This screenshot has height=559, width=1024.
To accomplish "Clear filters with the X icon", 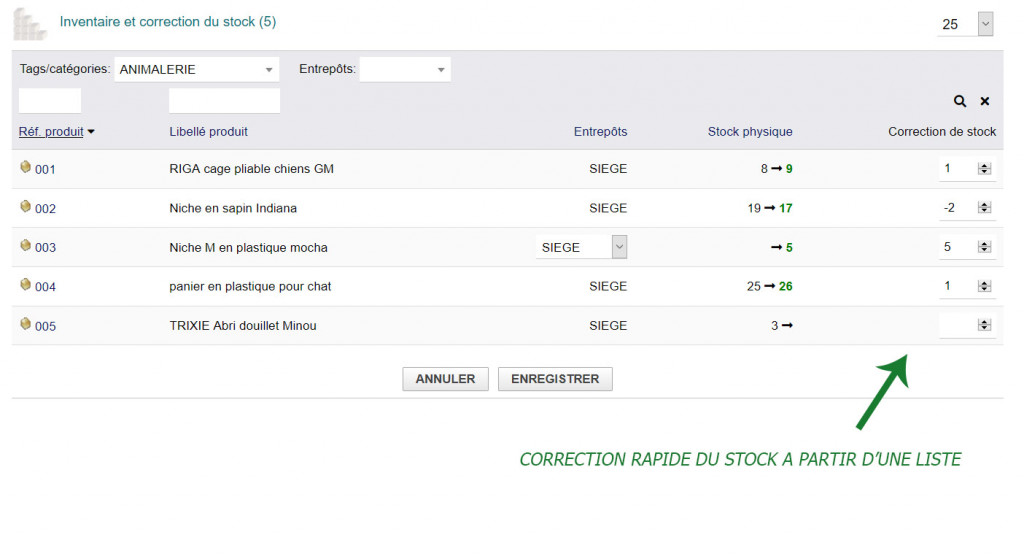I will coord(985,101).
